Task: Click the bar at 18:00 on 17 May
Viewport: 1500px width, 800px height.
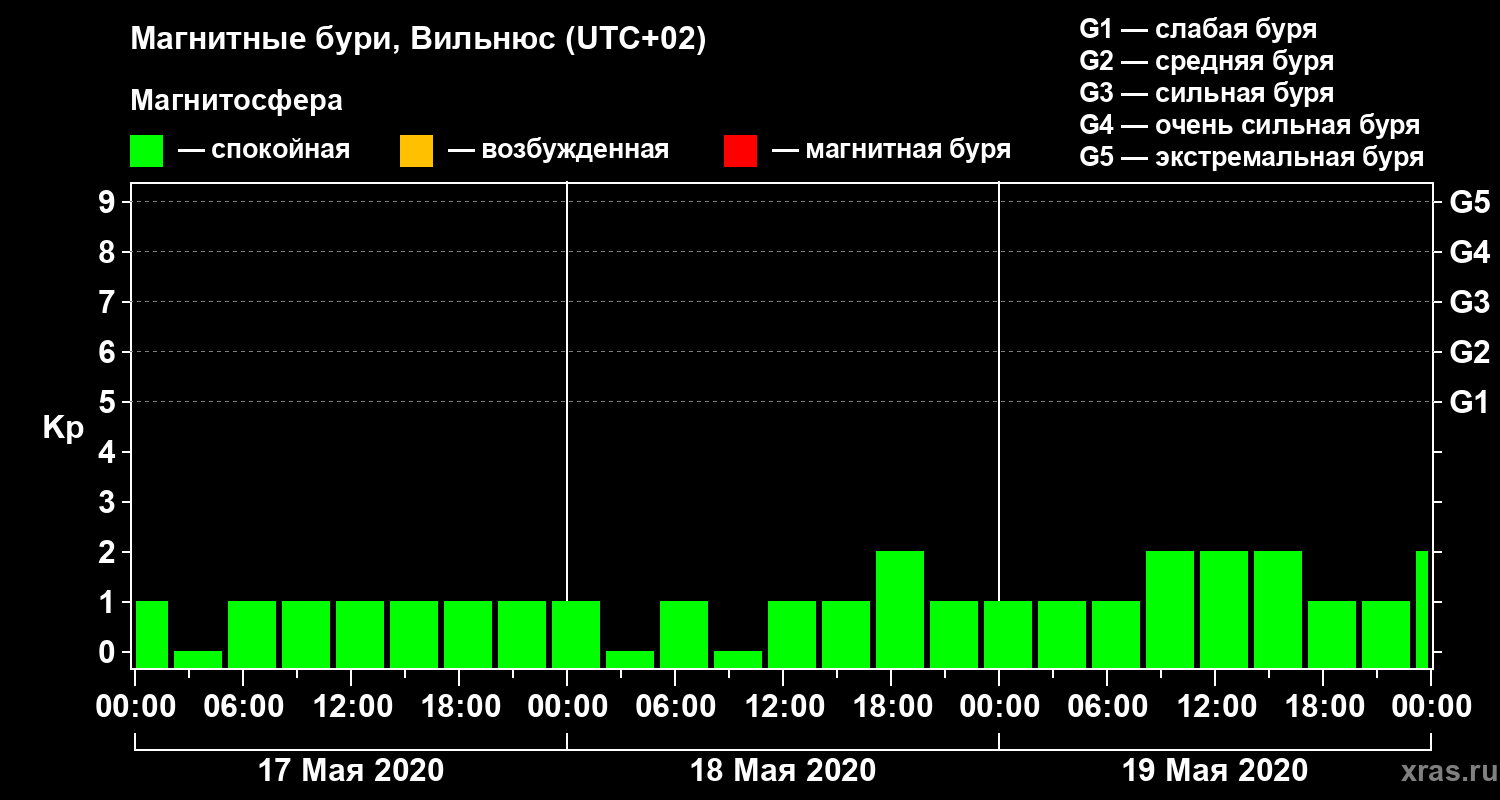Action: pos(468,634)
